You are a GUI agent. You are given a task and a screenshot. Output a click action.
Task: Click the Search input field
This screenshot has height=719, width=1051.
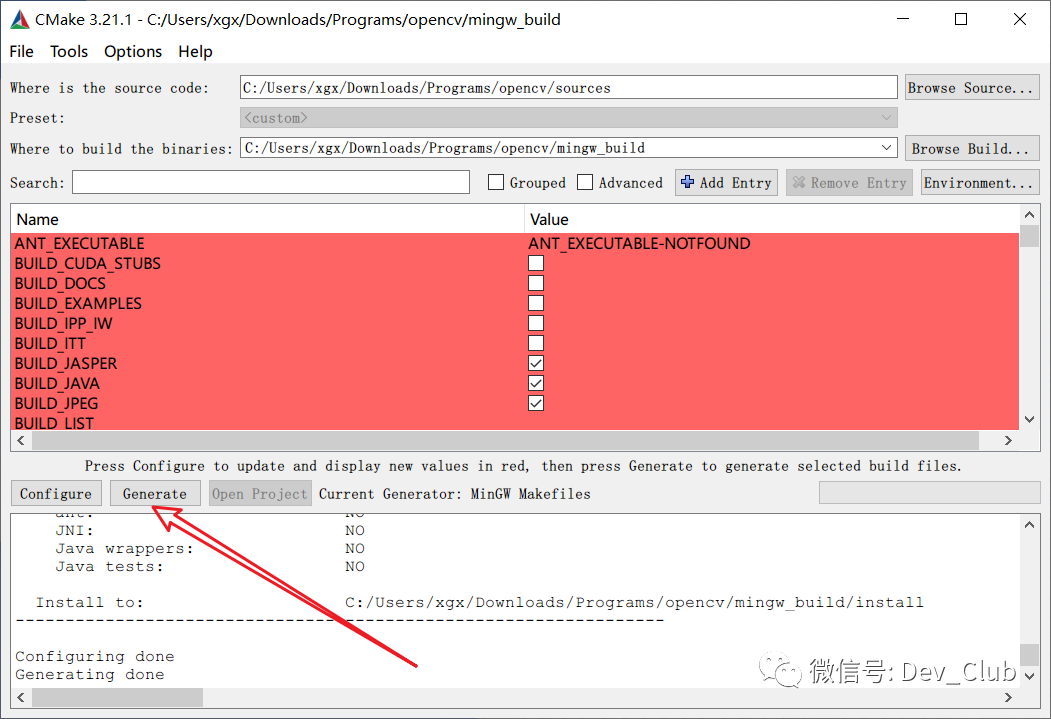pos(271,182)
